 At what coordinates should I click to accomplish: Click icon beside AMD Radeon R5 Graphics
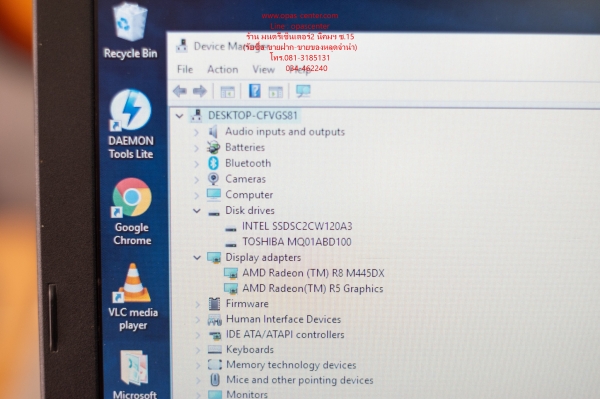click(231, 288)
